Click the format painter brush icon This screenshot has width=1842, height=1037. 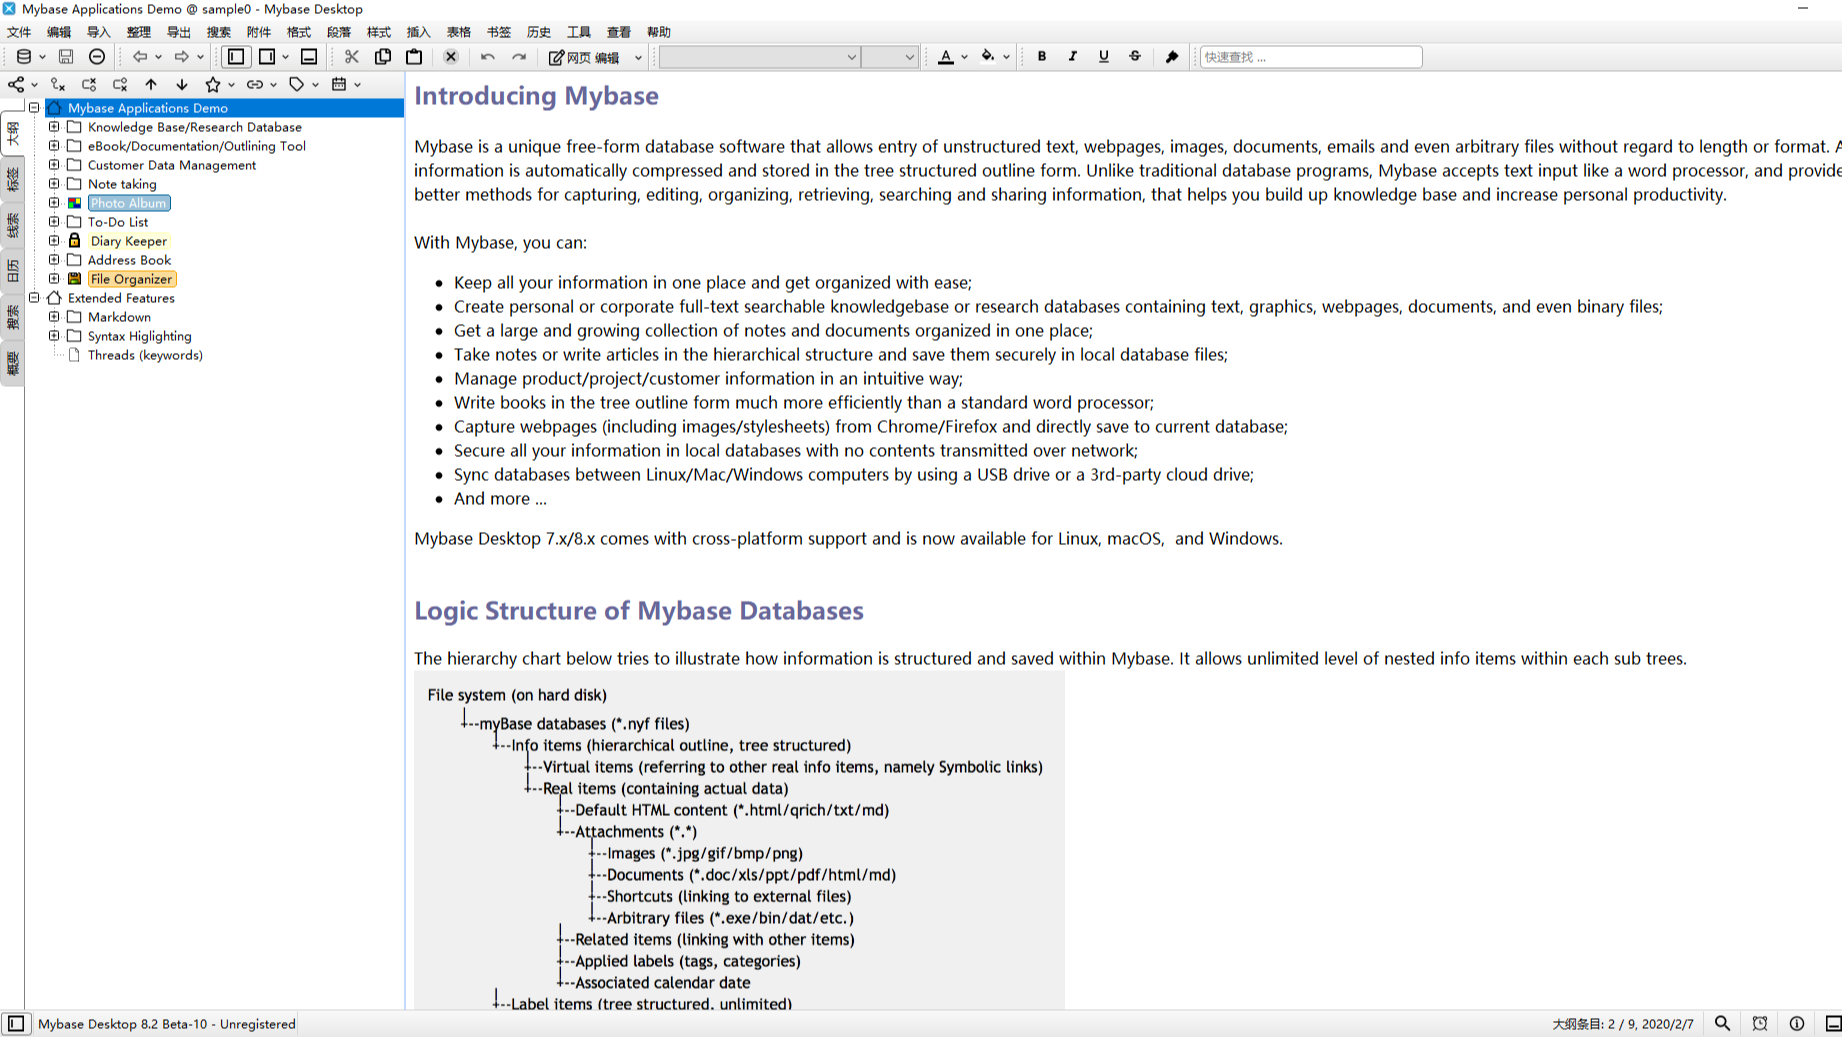click(x=1172, y=57)
